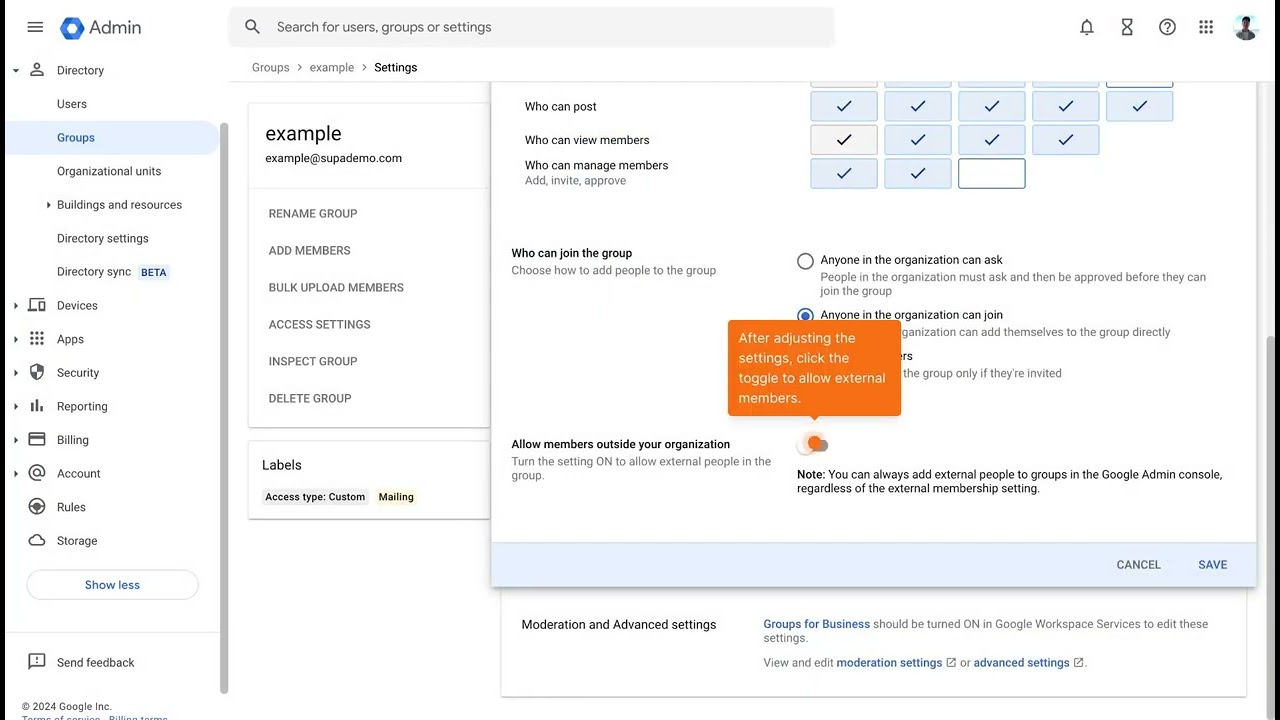1280x720 pixels.
Task: Click the sidebar vertical scrollbar
Action: click(x=223, y=400)
